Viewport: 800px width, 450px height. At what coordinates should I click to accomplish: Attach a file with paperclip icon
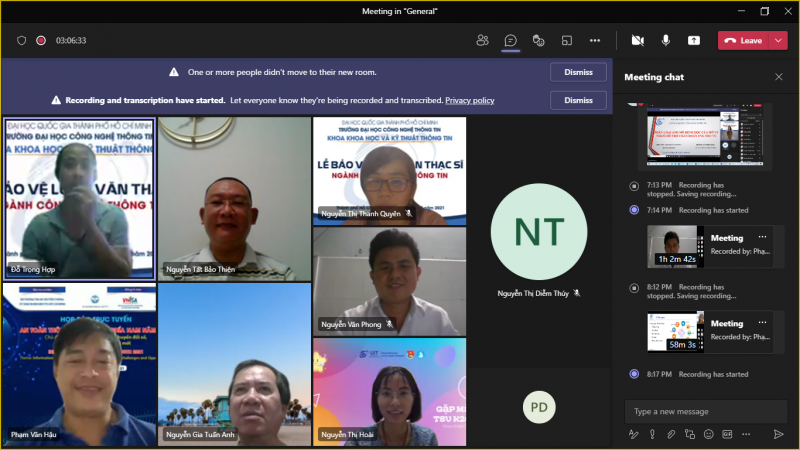(x=671, y=434)
